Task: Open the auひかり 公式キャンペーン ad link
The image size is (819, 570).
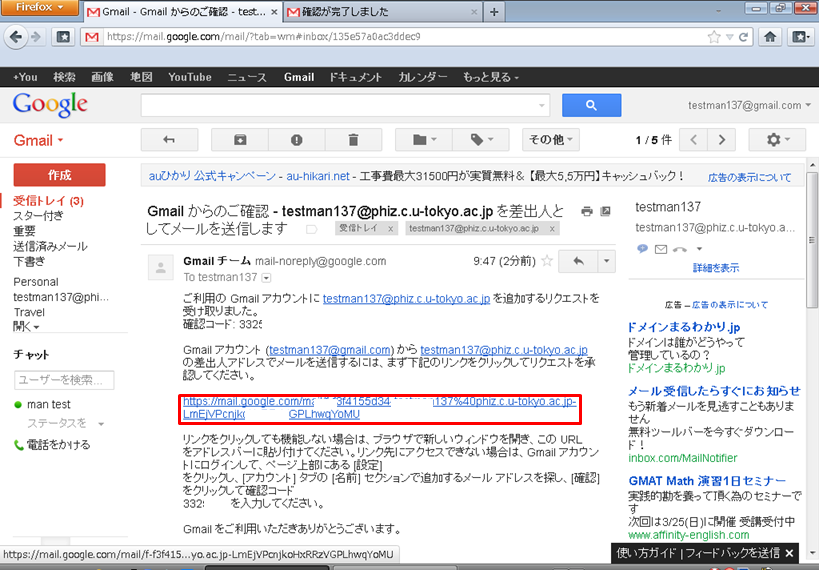Action: (212, 176)
